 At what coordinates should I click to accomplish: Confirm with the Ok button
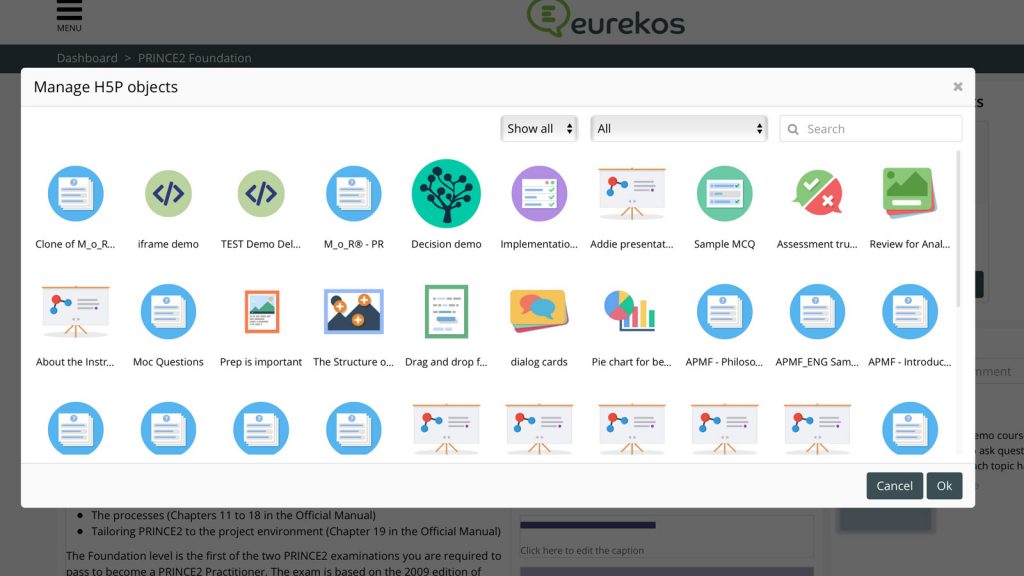tap(944, 486)
